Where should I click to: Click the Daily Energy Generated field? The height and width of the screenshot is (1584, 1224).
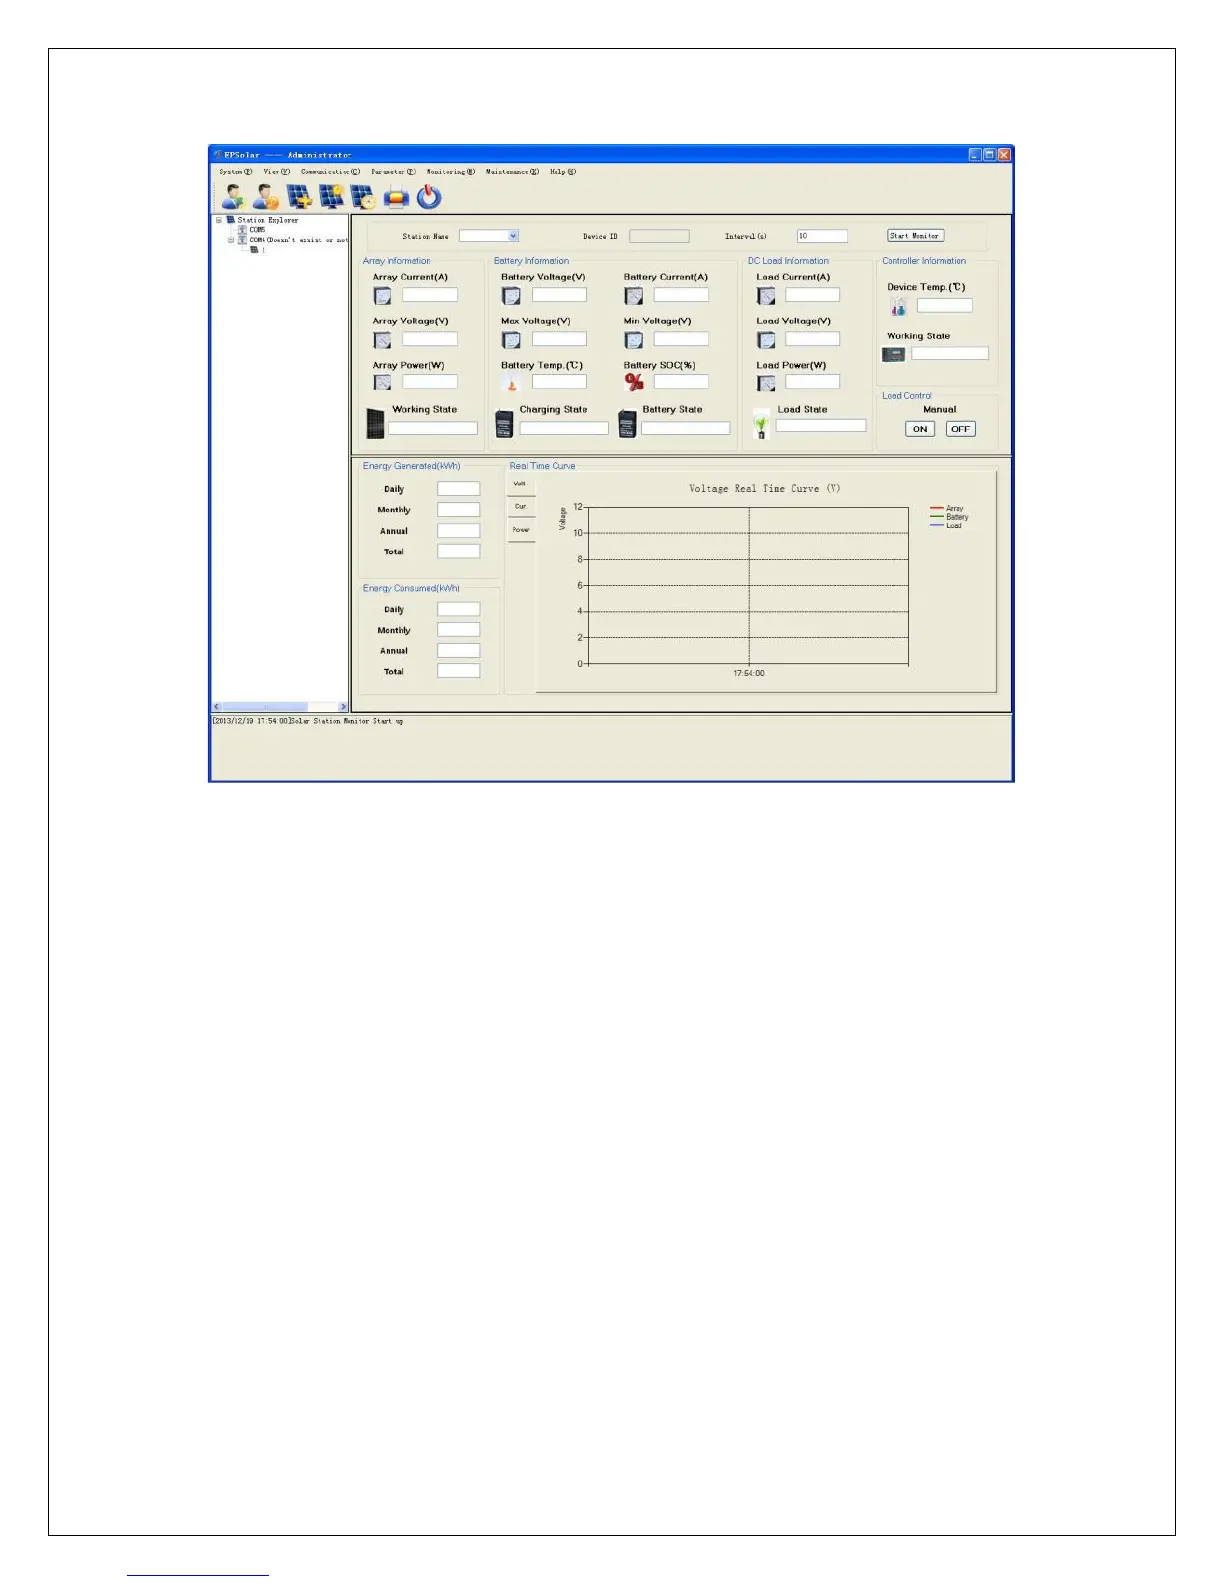(x=458, y=489)
